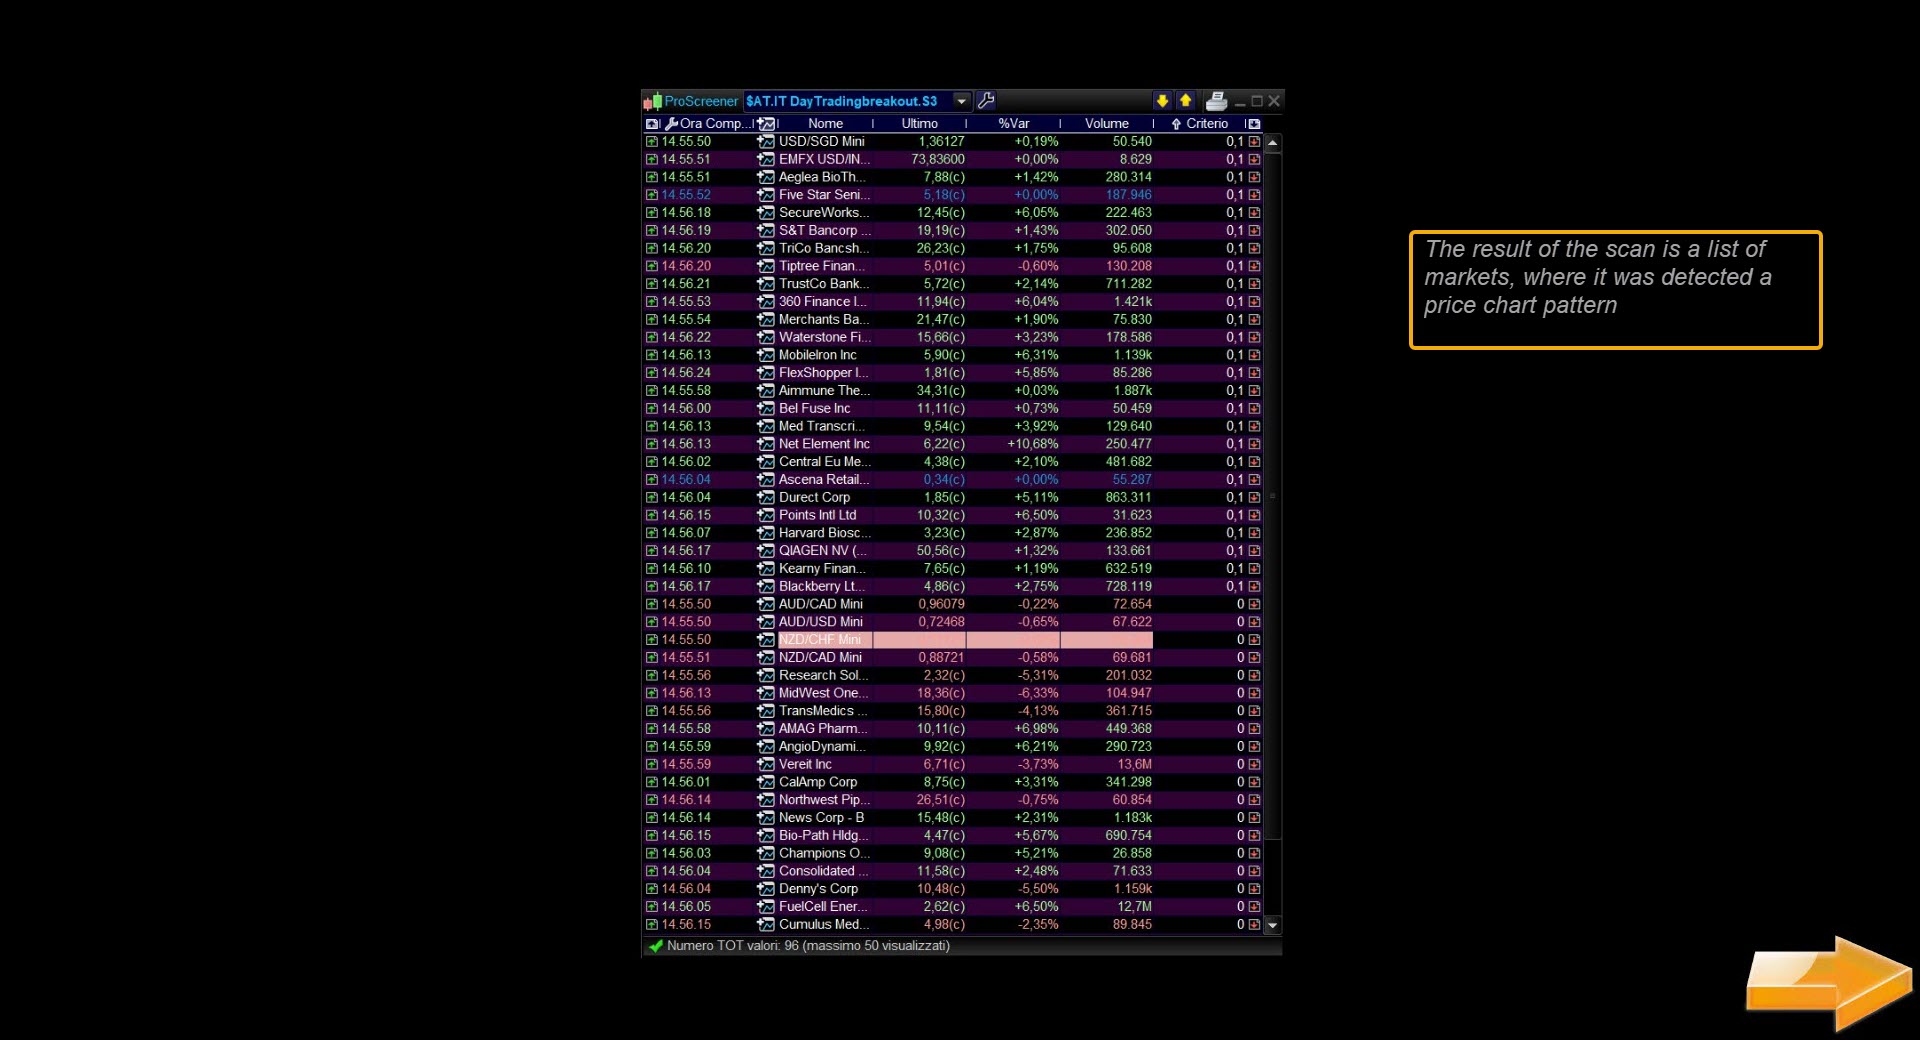Screen dimensions: 1920x1040
Task: Sort by the %Var column header
Action: point(1013,124)
